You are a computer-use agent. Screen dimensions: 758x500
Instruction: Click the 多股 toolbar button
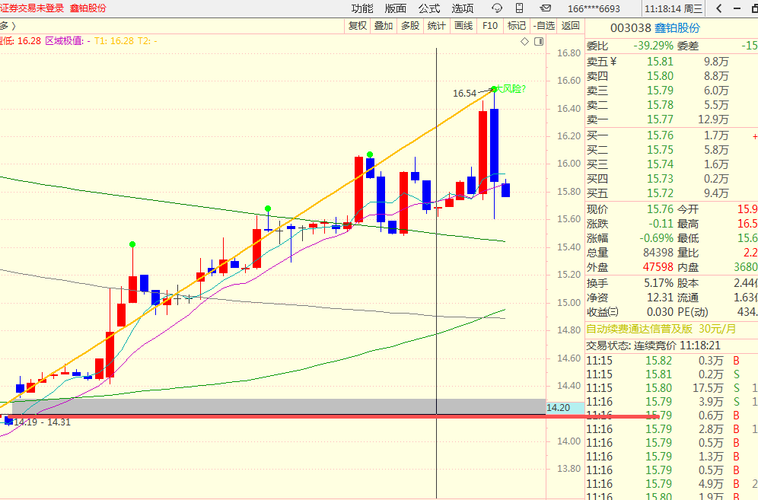410,26
